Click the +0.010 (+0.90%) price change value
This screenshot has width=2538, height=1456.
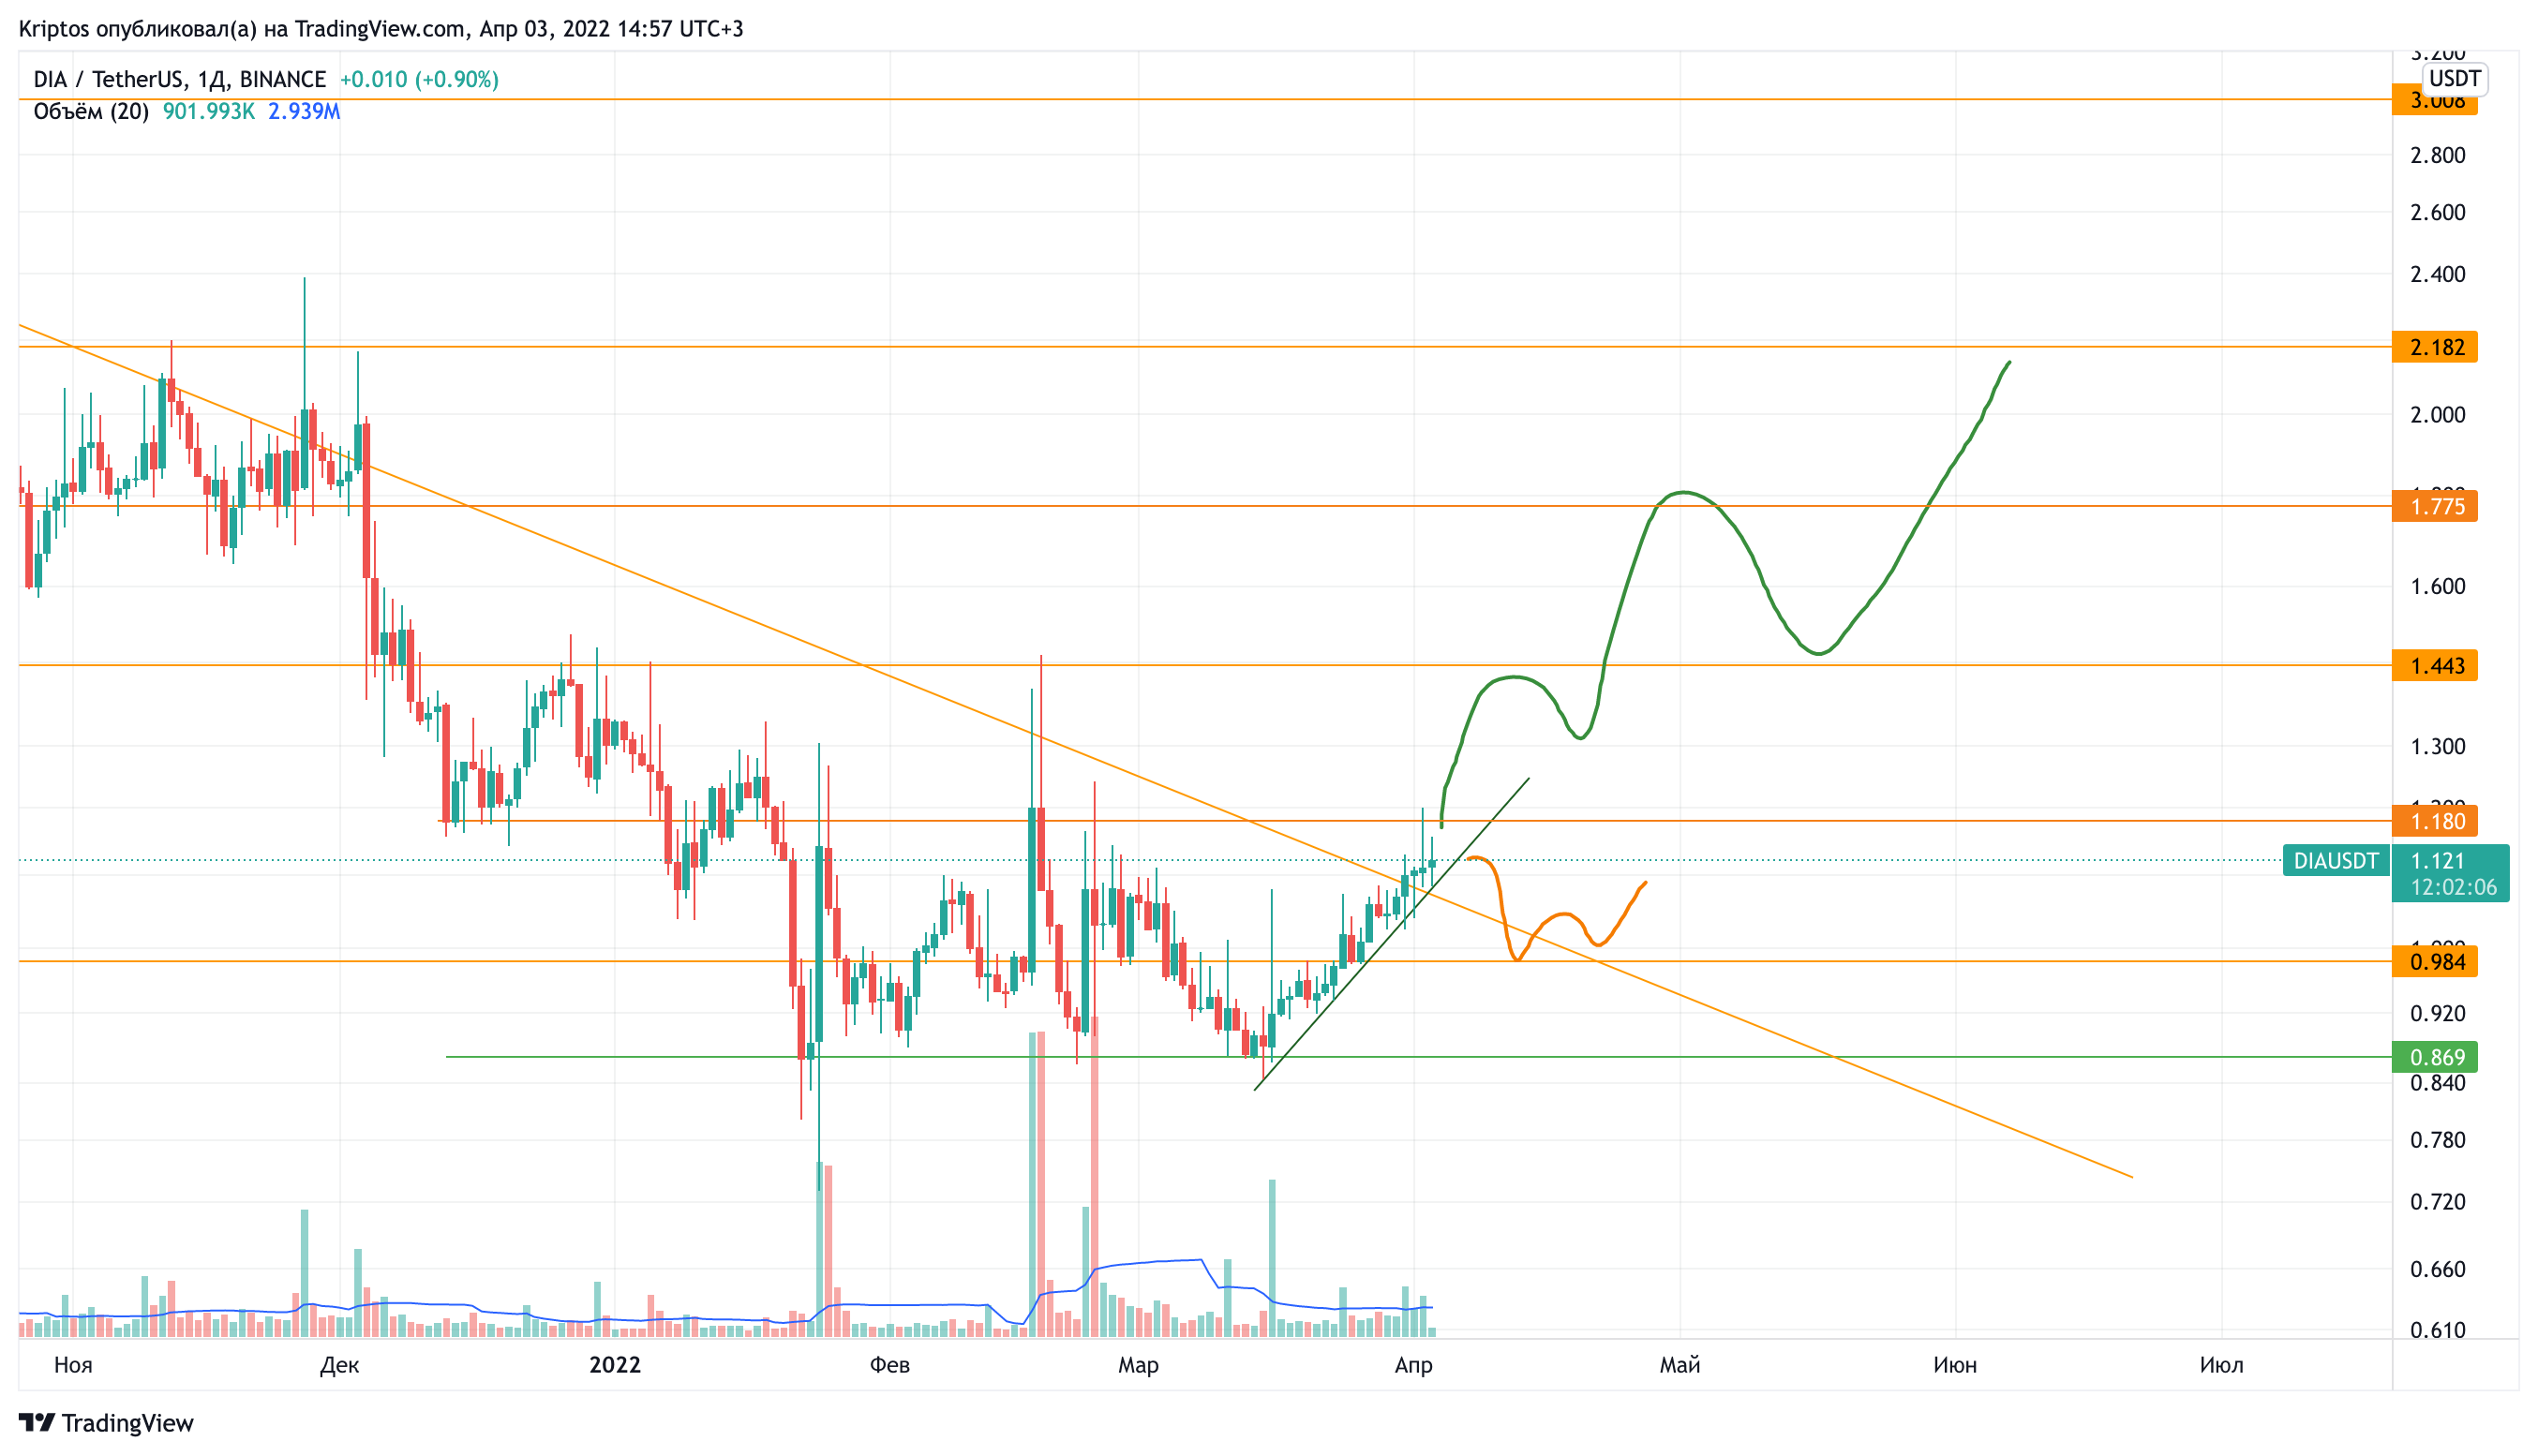point(419,79)
